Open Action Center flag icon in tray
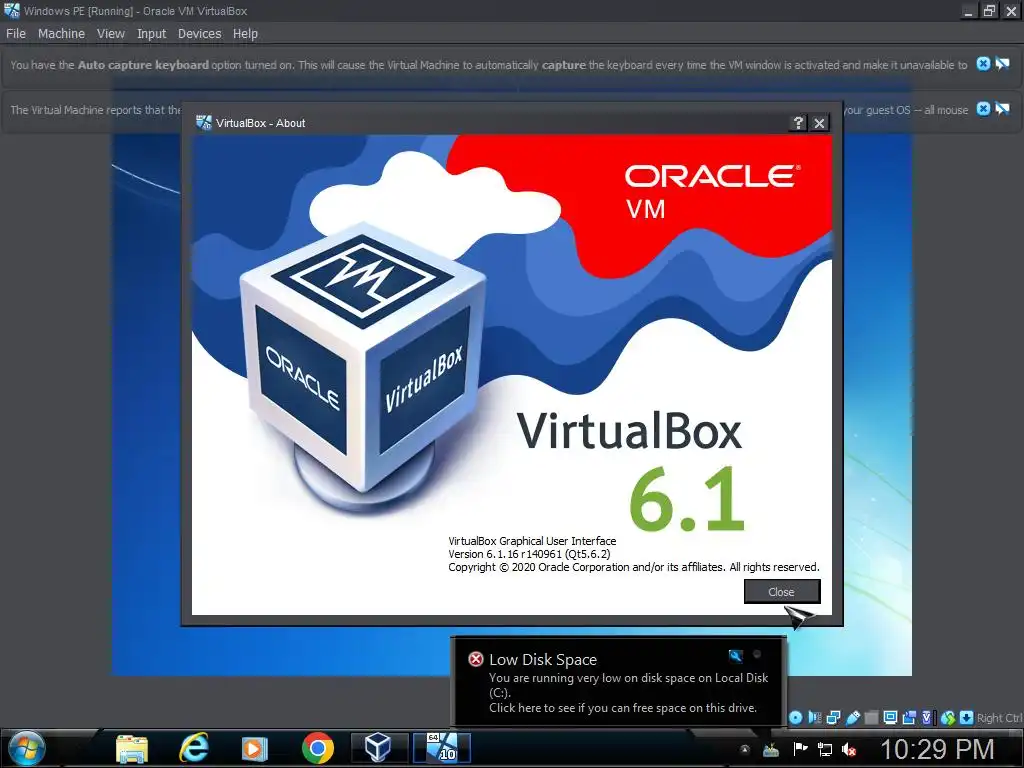Image resolution: width=1024 pixels, height=768 pixels. tap(800, 749)
